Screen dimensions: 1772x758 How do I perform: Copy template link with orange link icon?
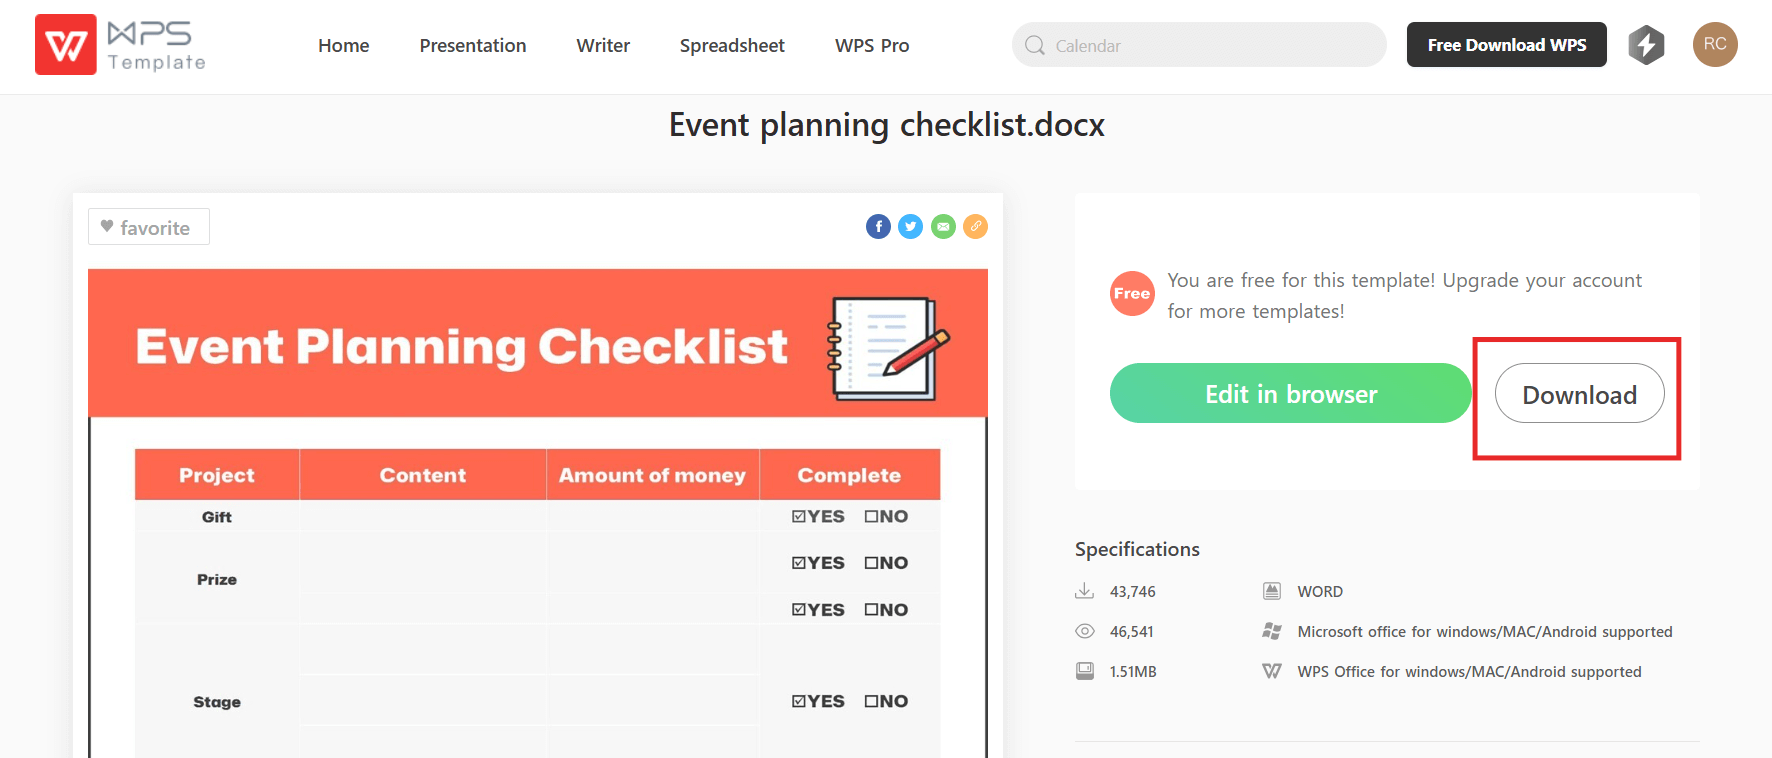coord(975,227)
